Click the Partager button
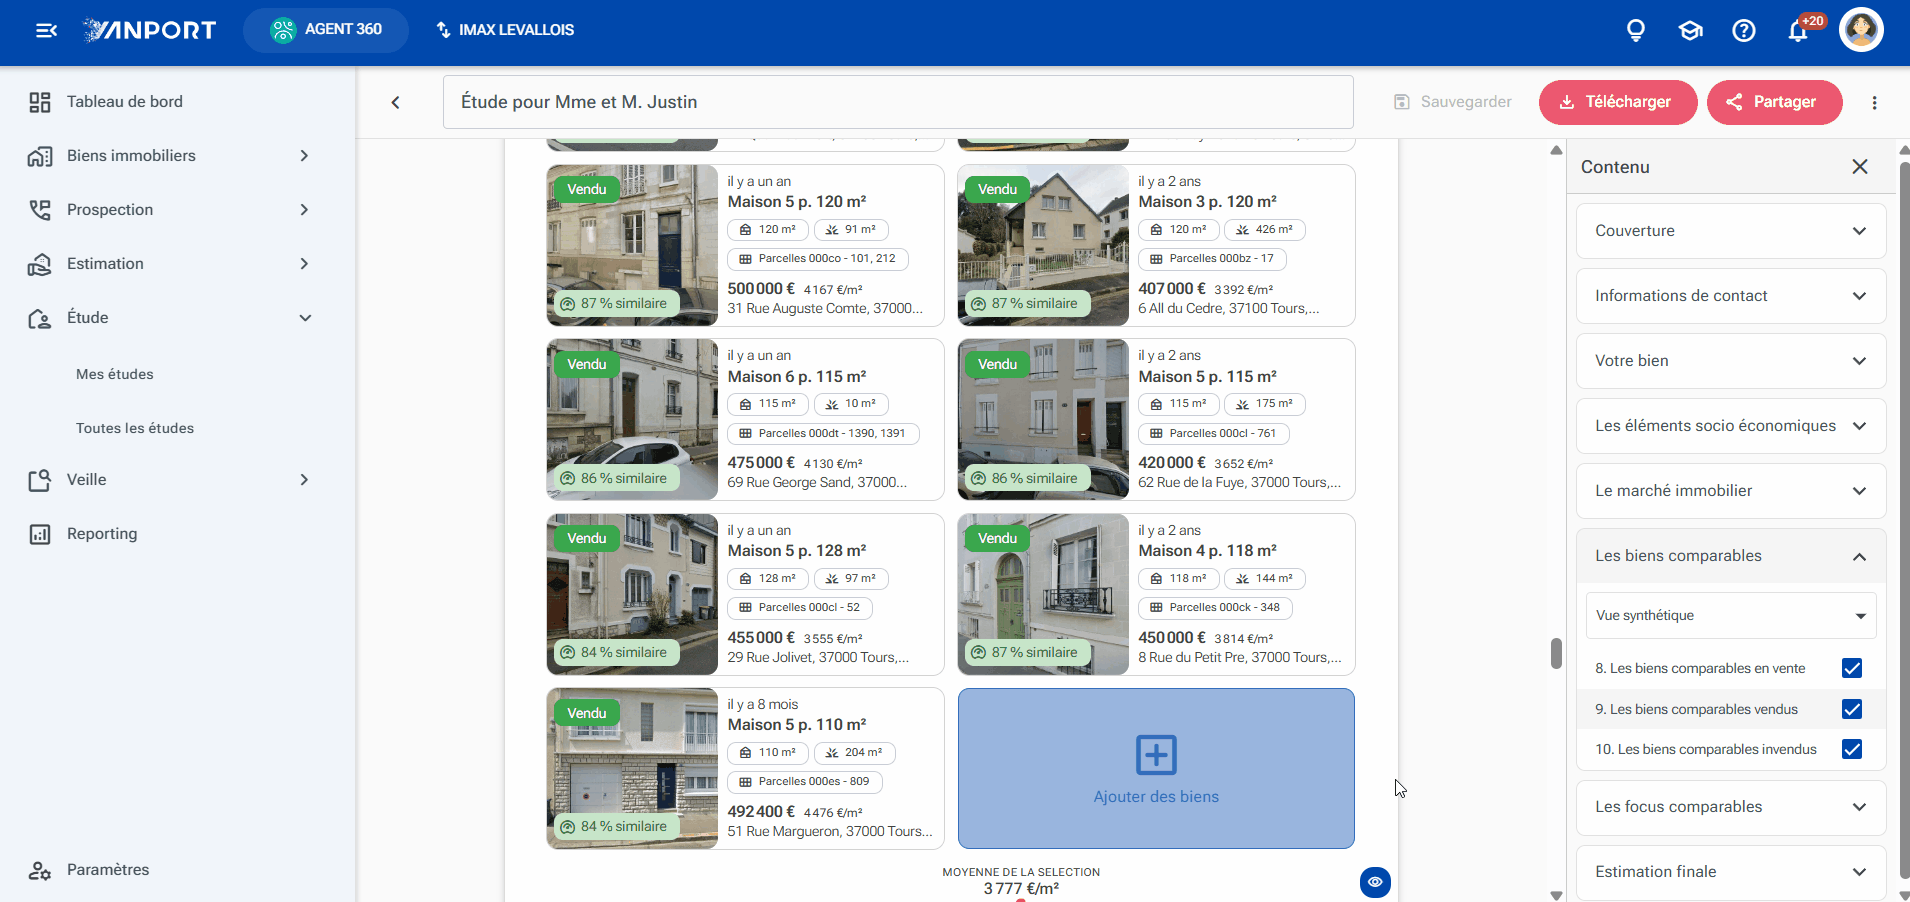This screenshot has width=1910, height=902. 1774,102
